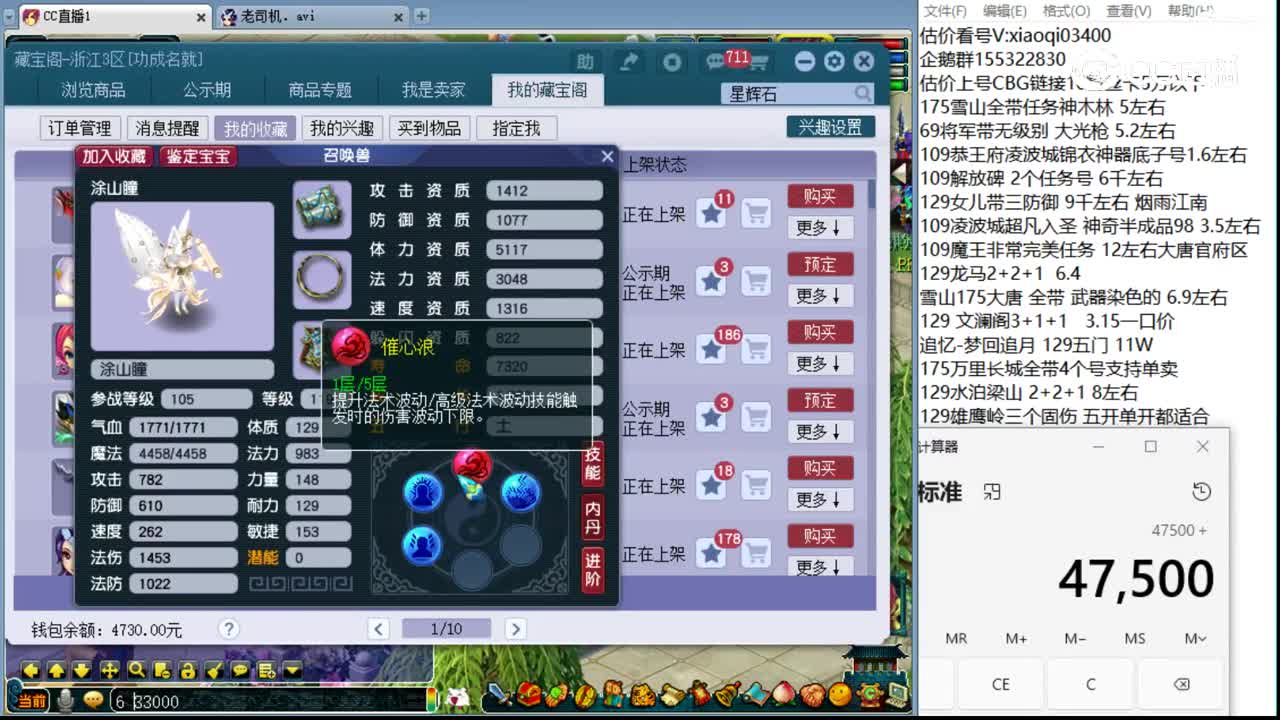
Task: Close the 召唤兽 pet detail panel
Action: (x=607, y=156)
